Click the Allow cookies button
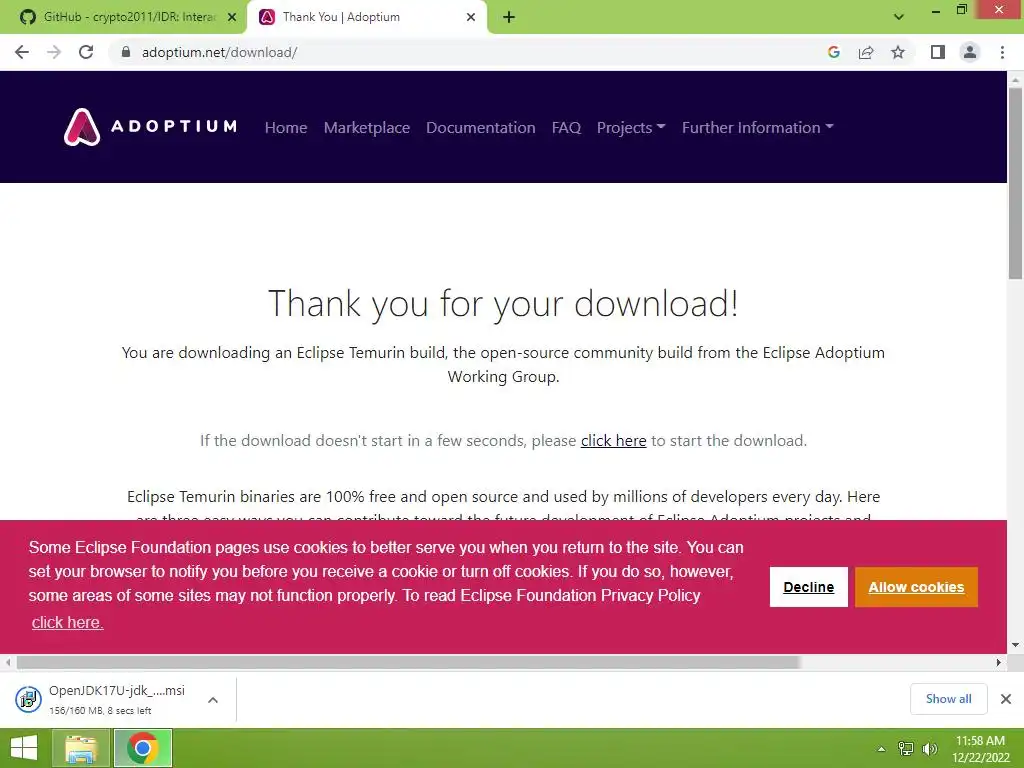Screen dimensions: 1024x768 [916, 587]
